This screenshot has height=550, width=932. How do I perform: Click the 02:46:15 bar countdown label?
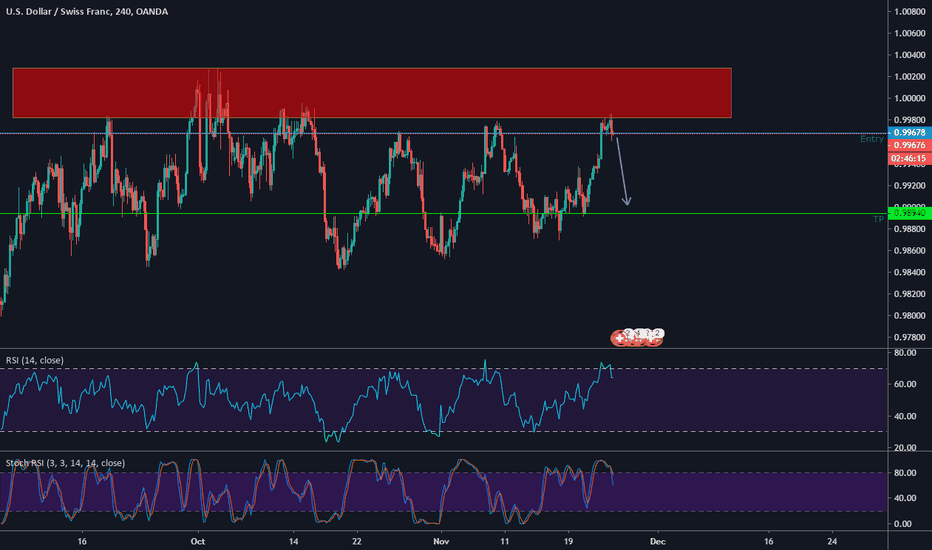(909, 159)
